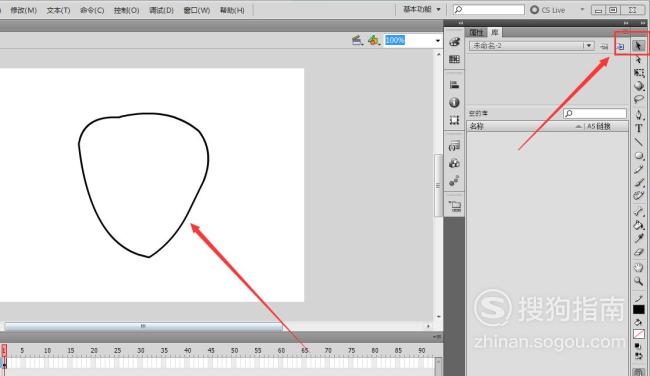Screen dimensions: 650x376
Task: Select the Hand tool
Action: [x=638, y=268]
